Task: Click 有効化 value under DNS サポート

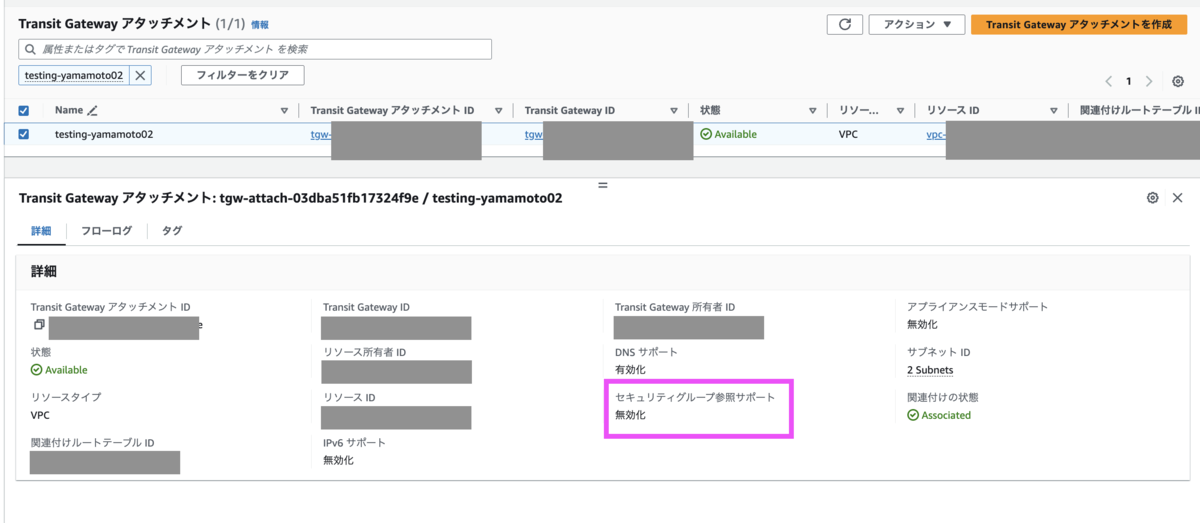Action: click(x=630, y=370)
